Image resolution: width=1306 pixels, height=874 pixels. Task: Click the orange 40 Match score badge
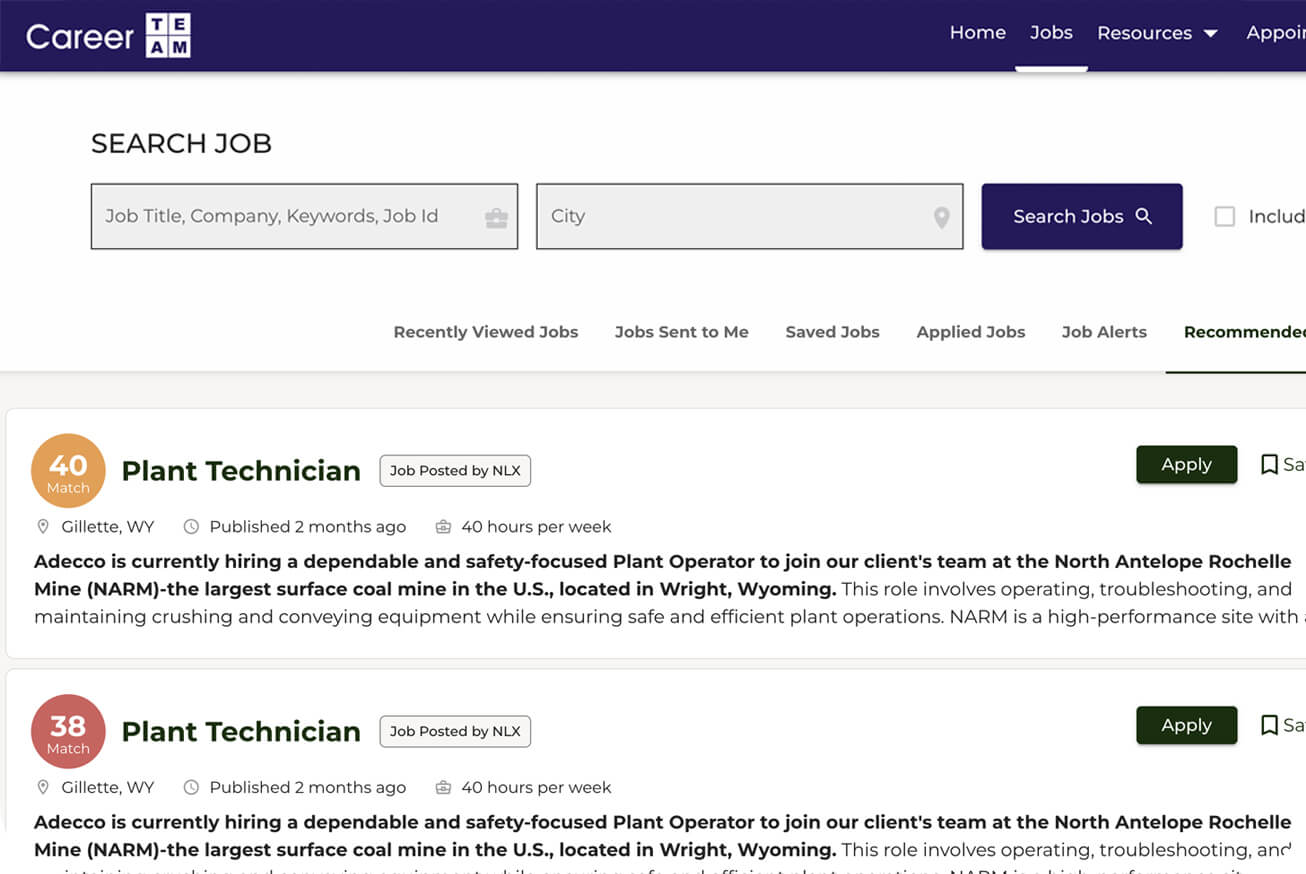pyautogui.click(x=68, y=471)
